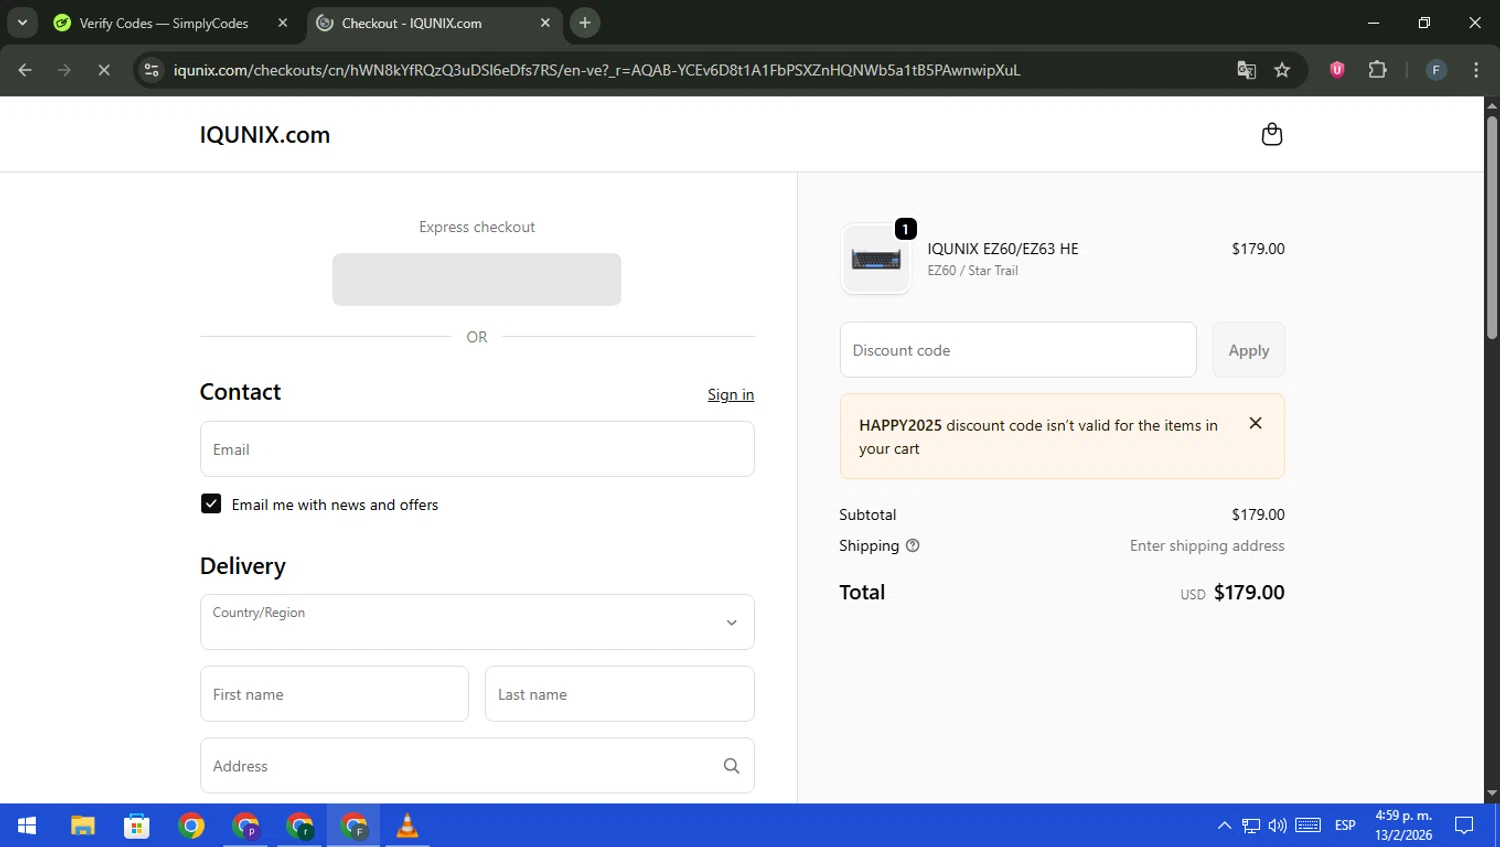Click the Last name field
This screenshot has height=847, width=1500.
coord(619,694)
